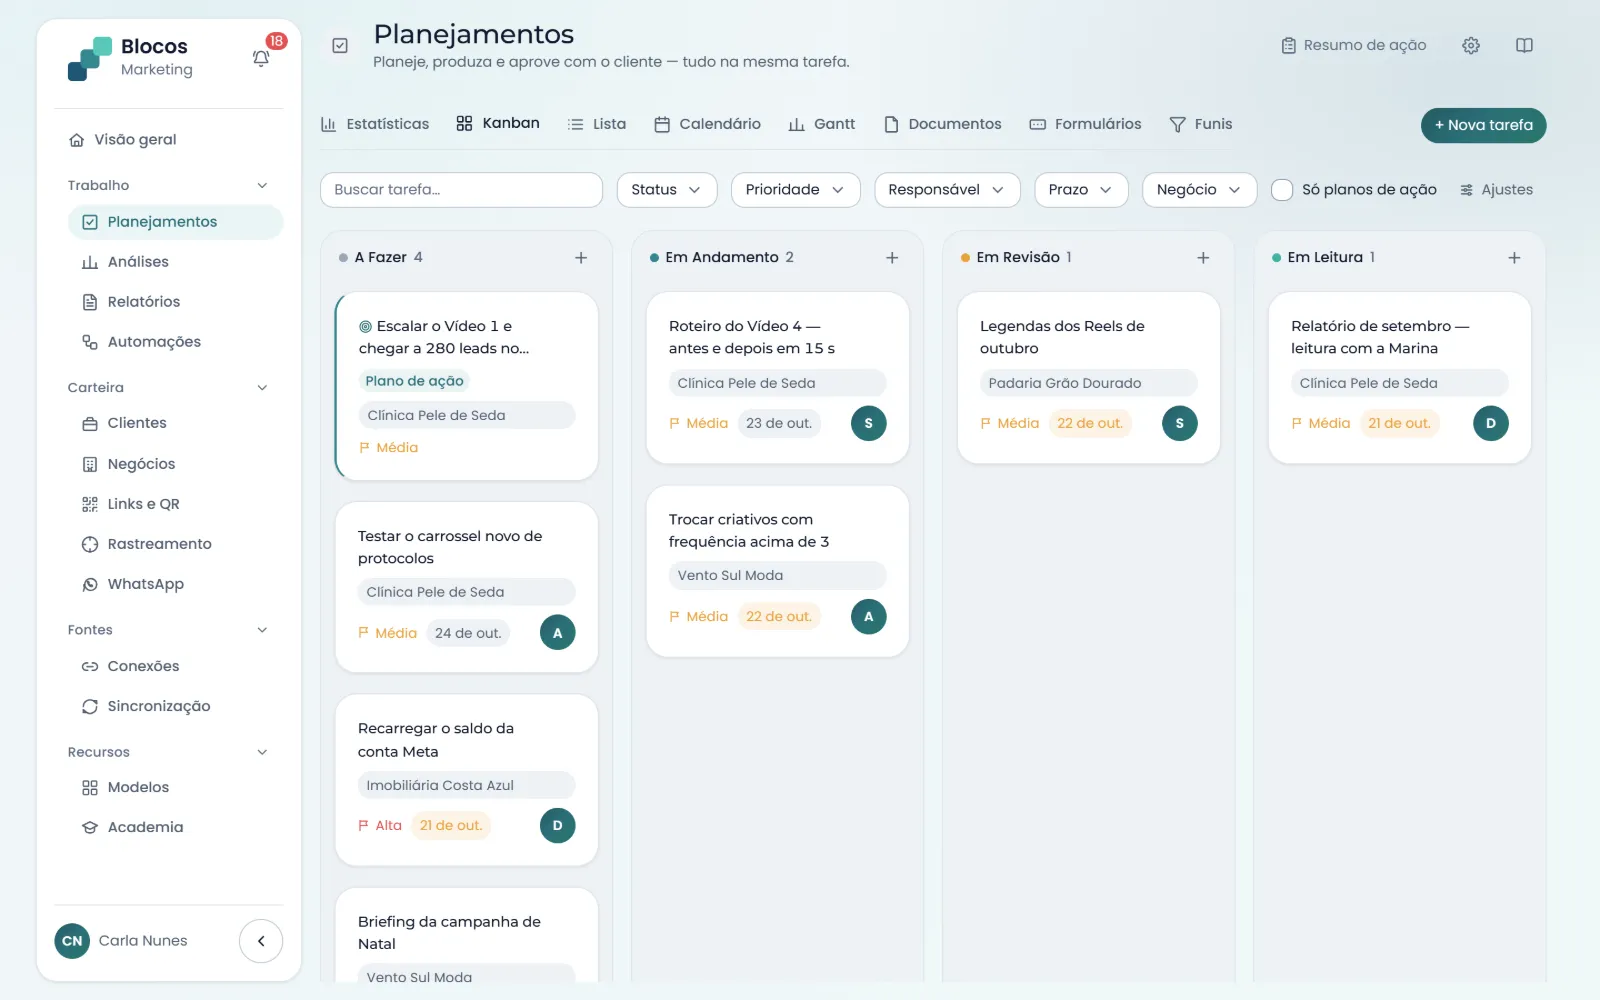Click avatar D on Recarregar o saldo card
1600x1000 pixels.
[557, 825]
